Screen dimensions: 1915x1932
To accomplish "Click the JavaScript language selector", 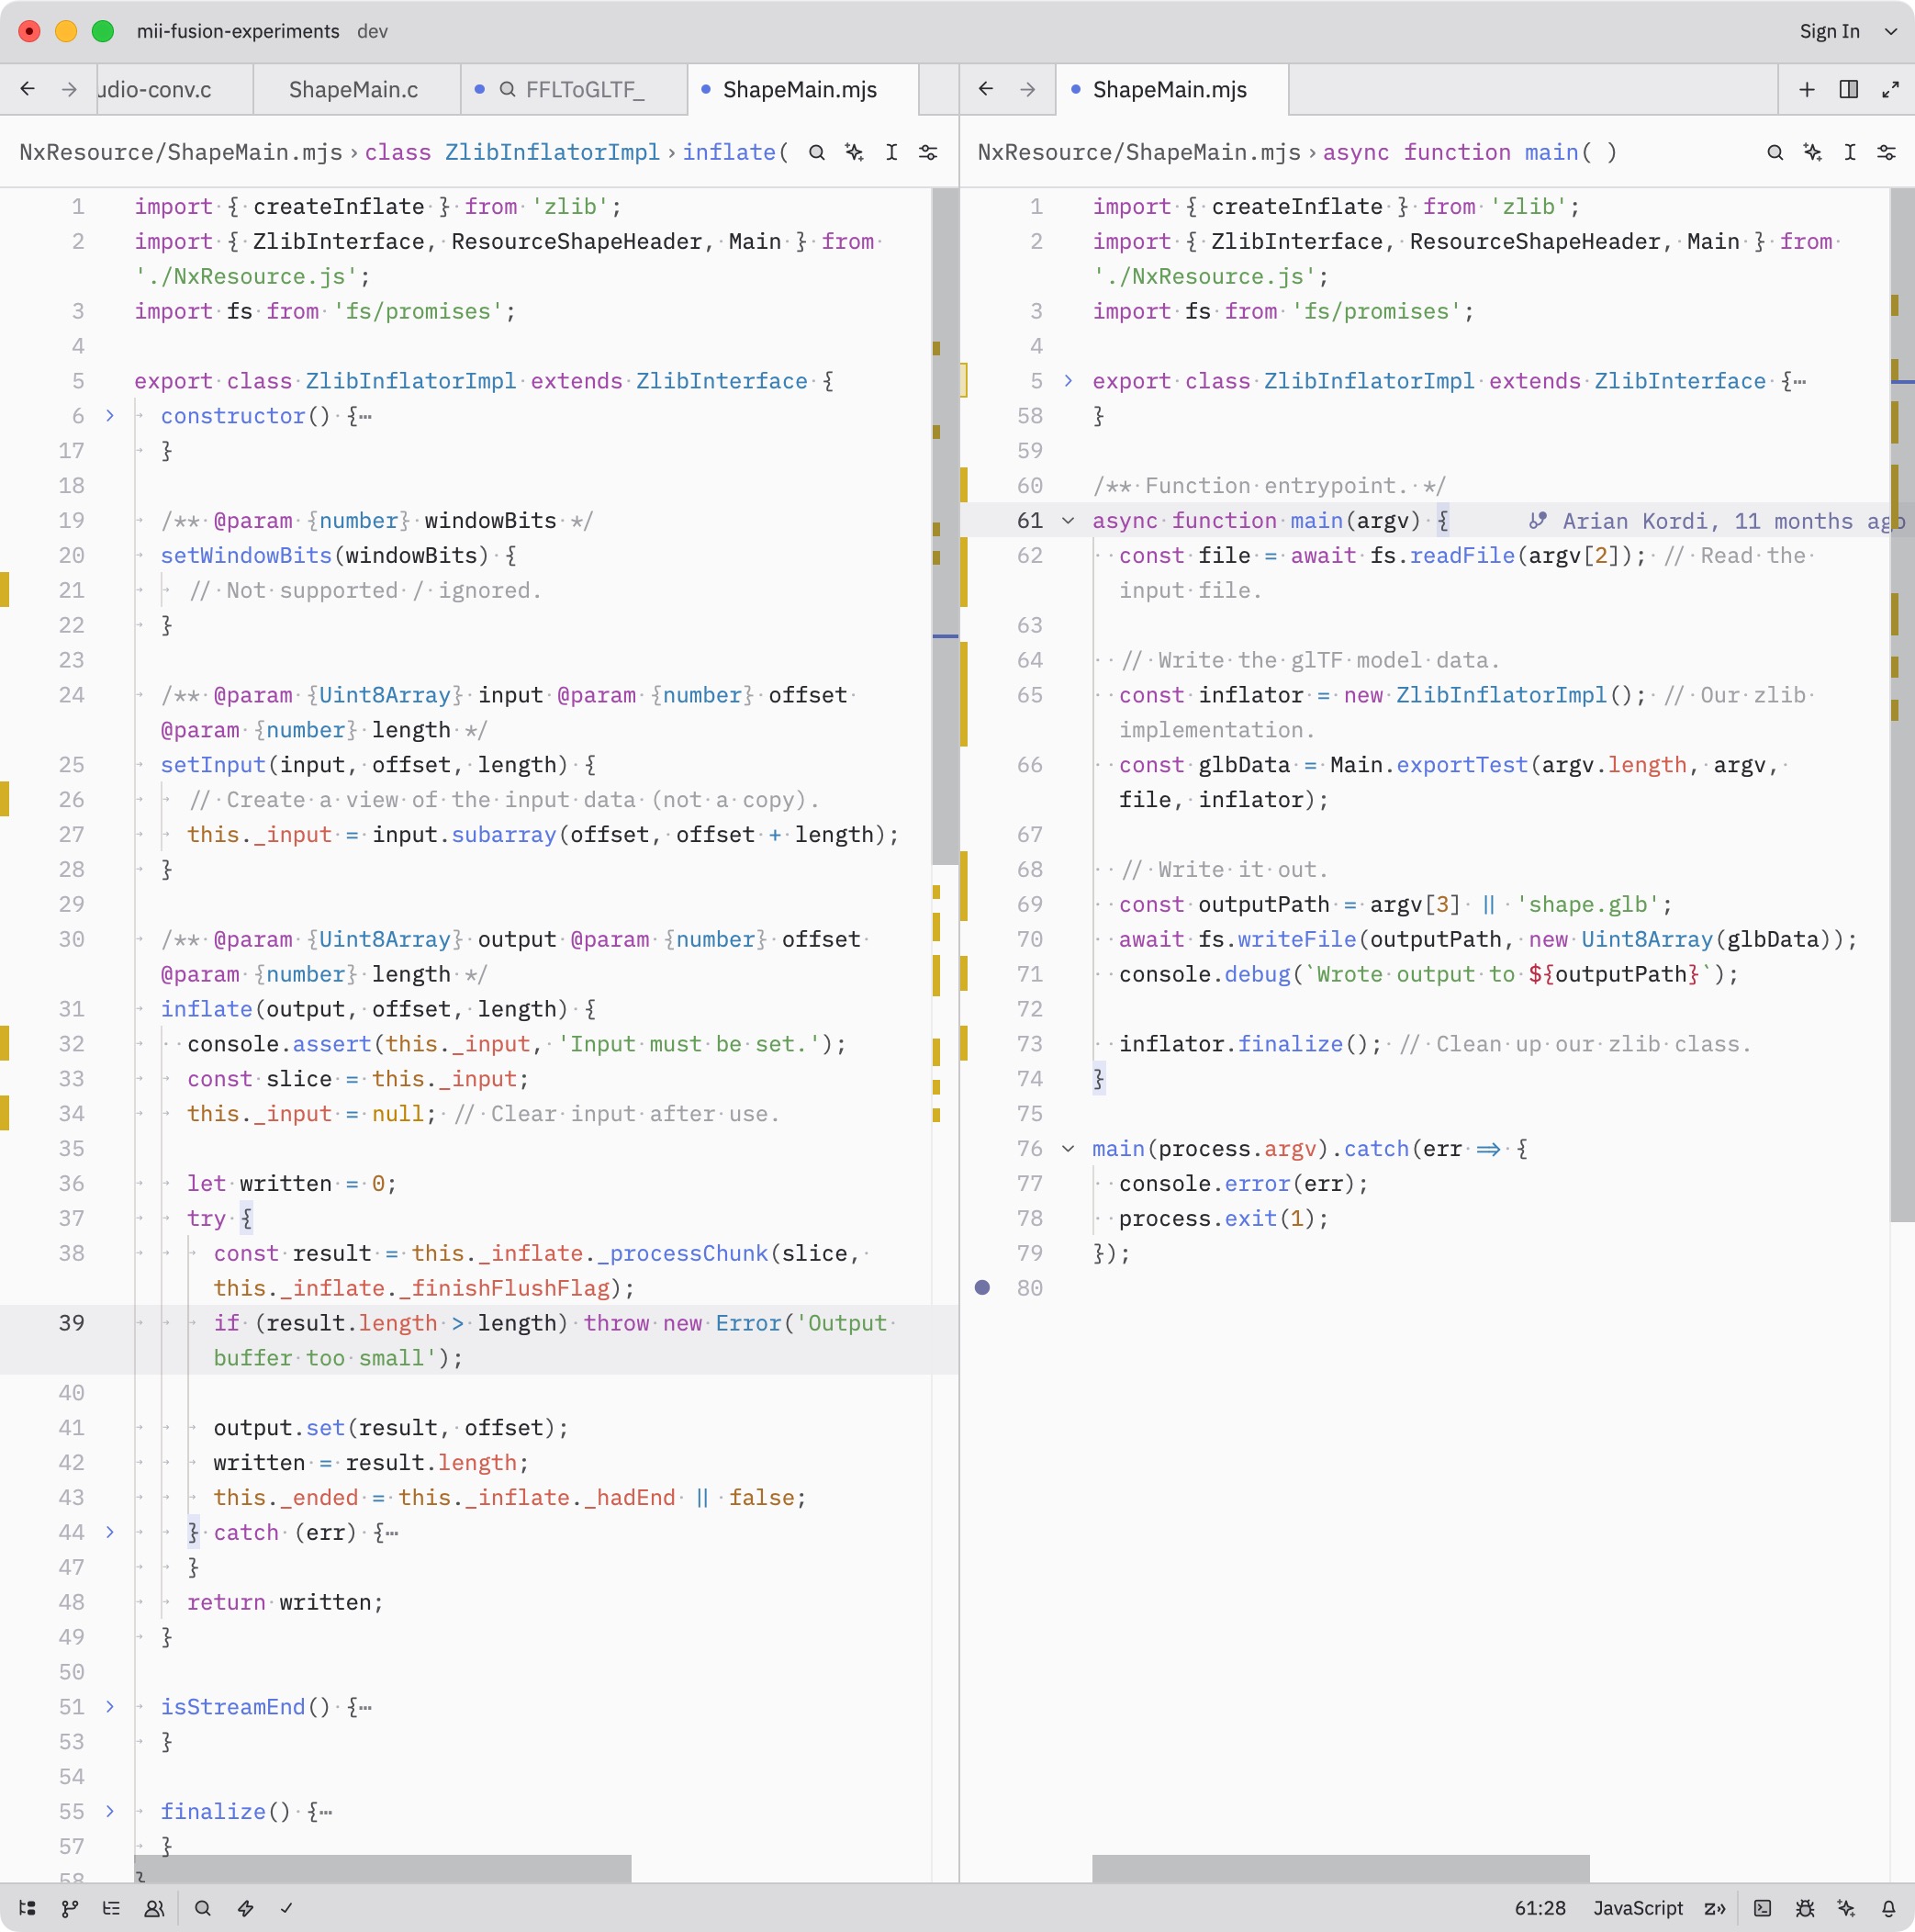I will point(1637,1908).
